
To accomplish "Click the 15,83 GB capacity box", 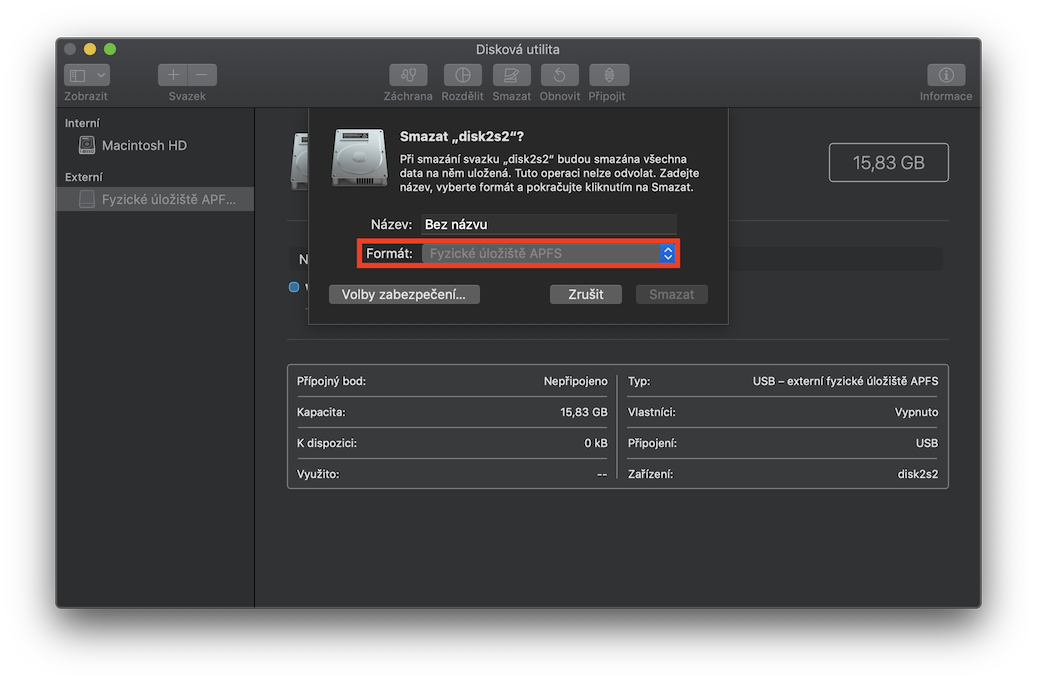I will pyautogui.click(x=889, y=163).
